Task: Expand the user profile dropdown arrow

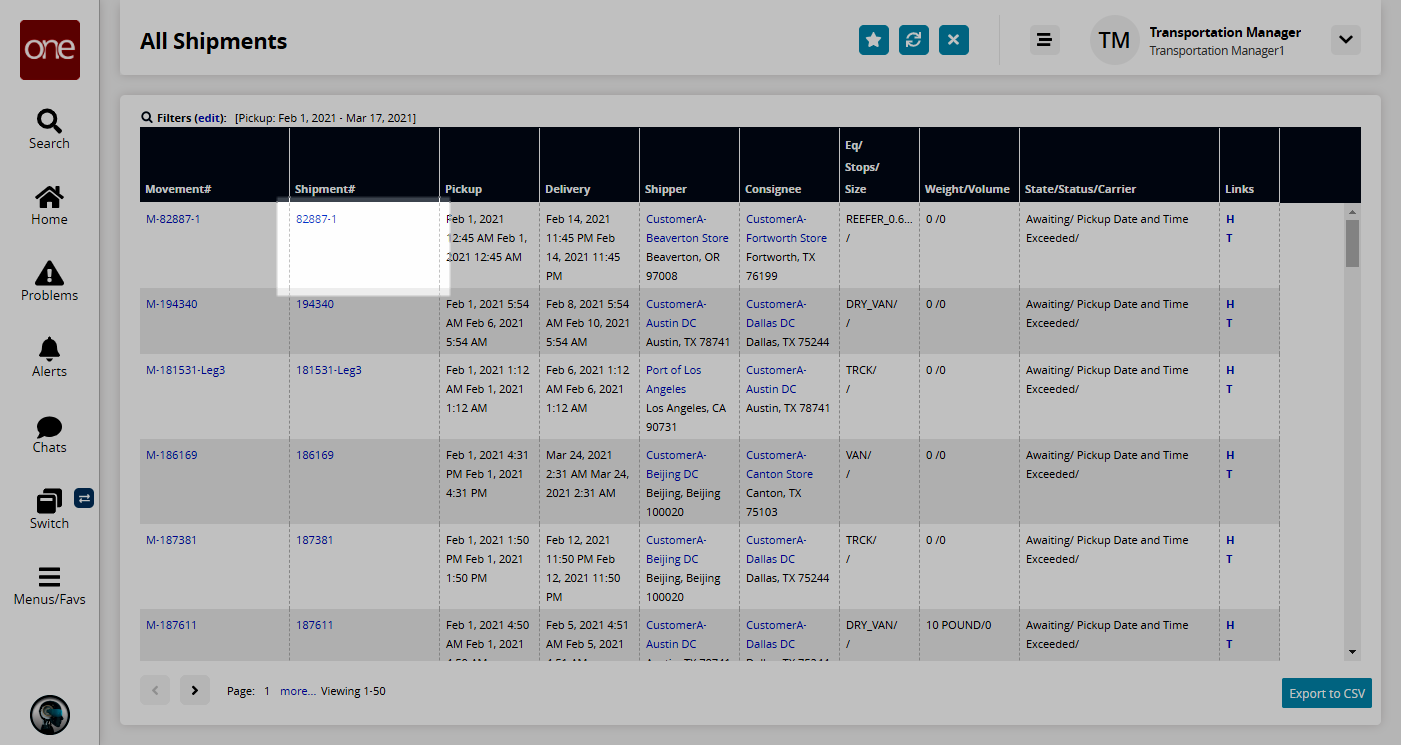Action: pos(1345,40)
